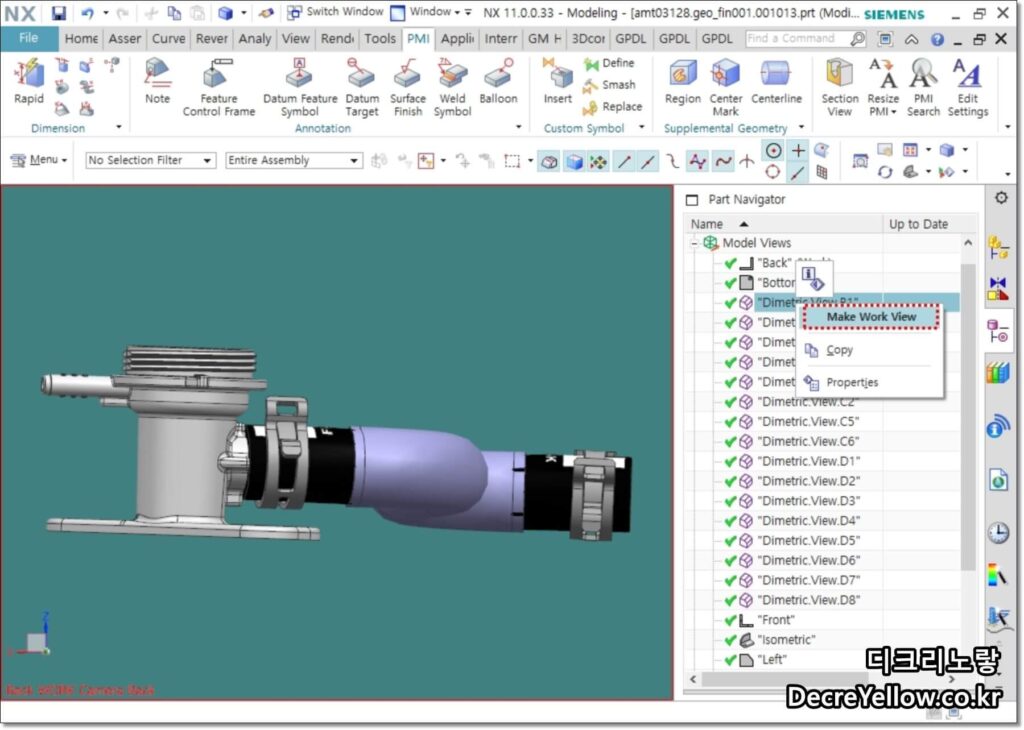The height and width of the screenshot is (730, 1024).
Task: Open the Entire Assembly scope dropdown
Action: tap(293, 160)
